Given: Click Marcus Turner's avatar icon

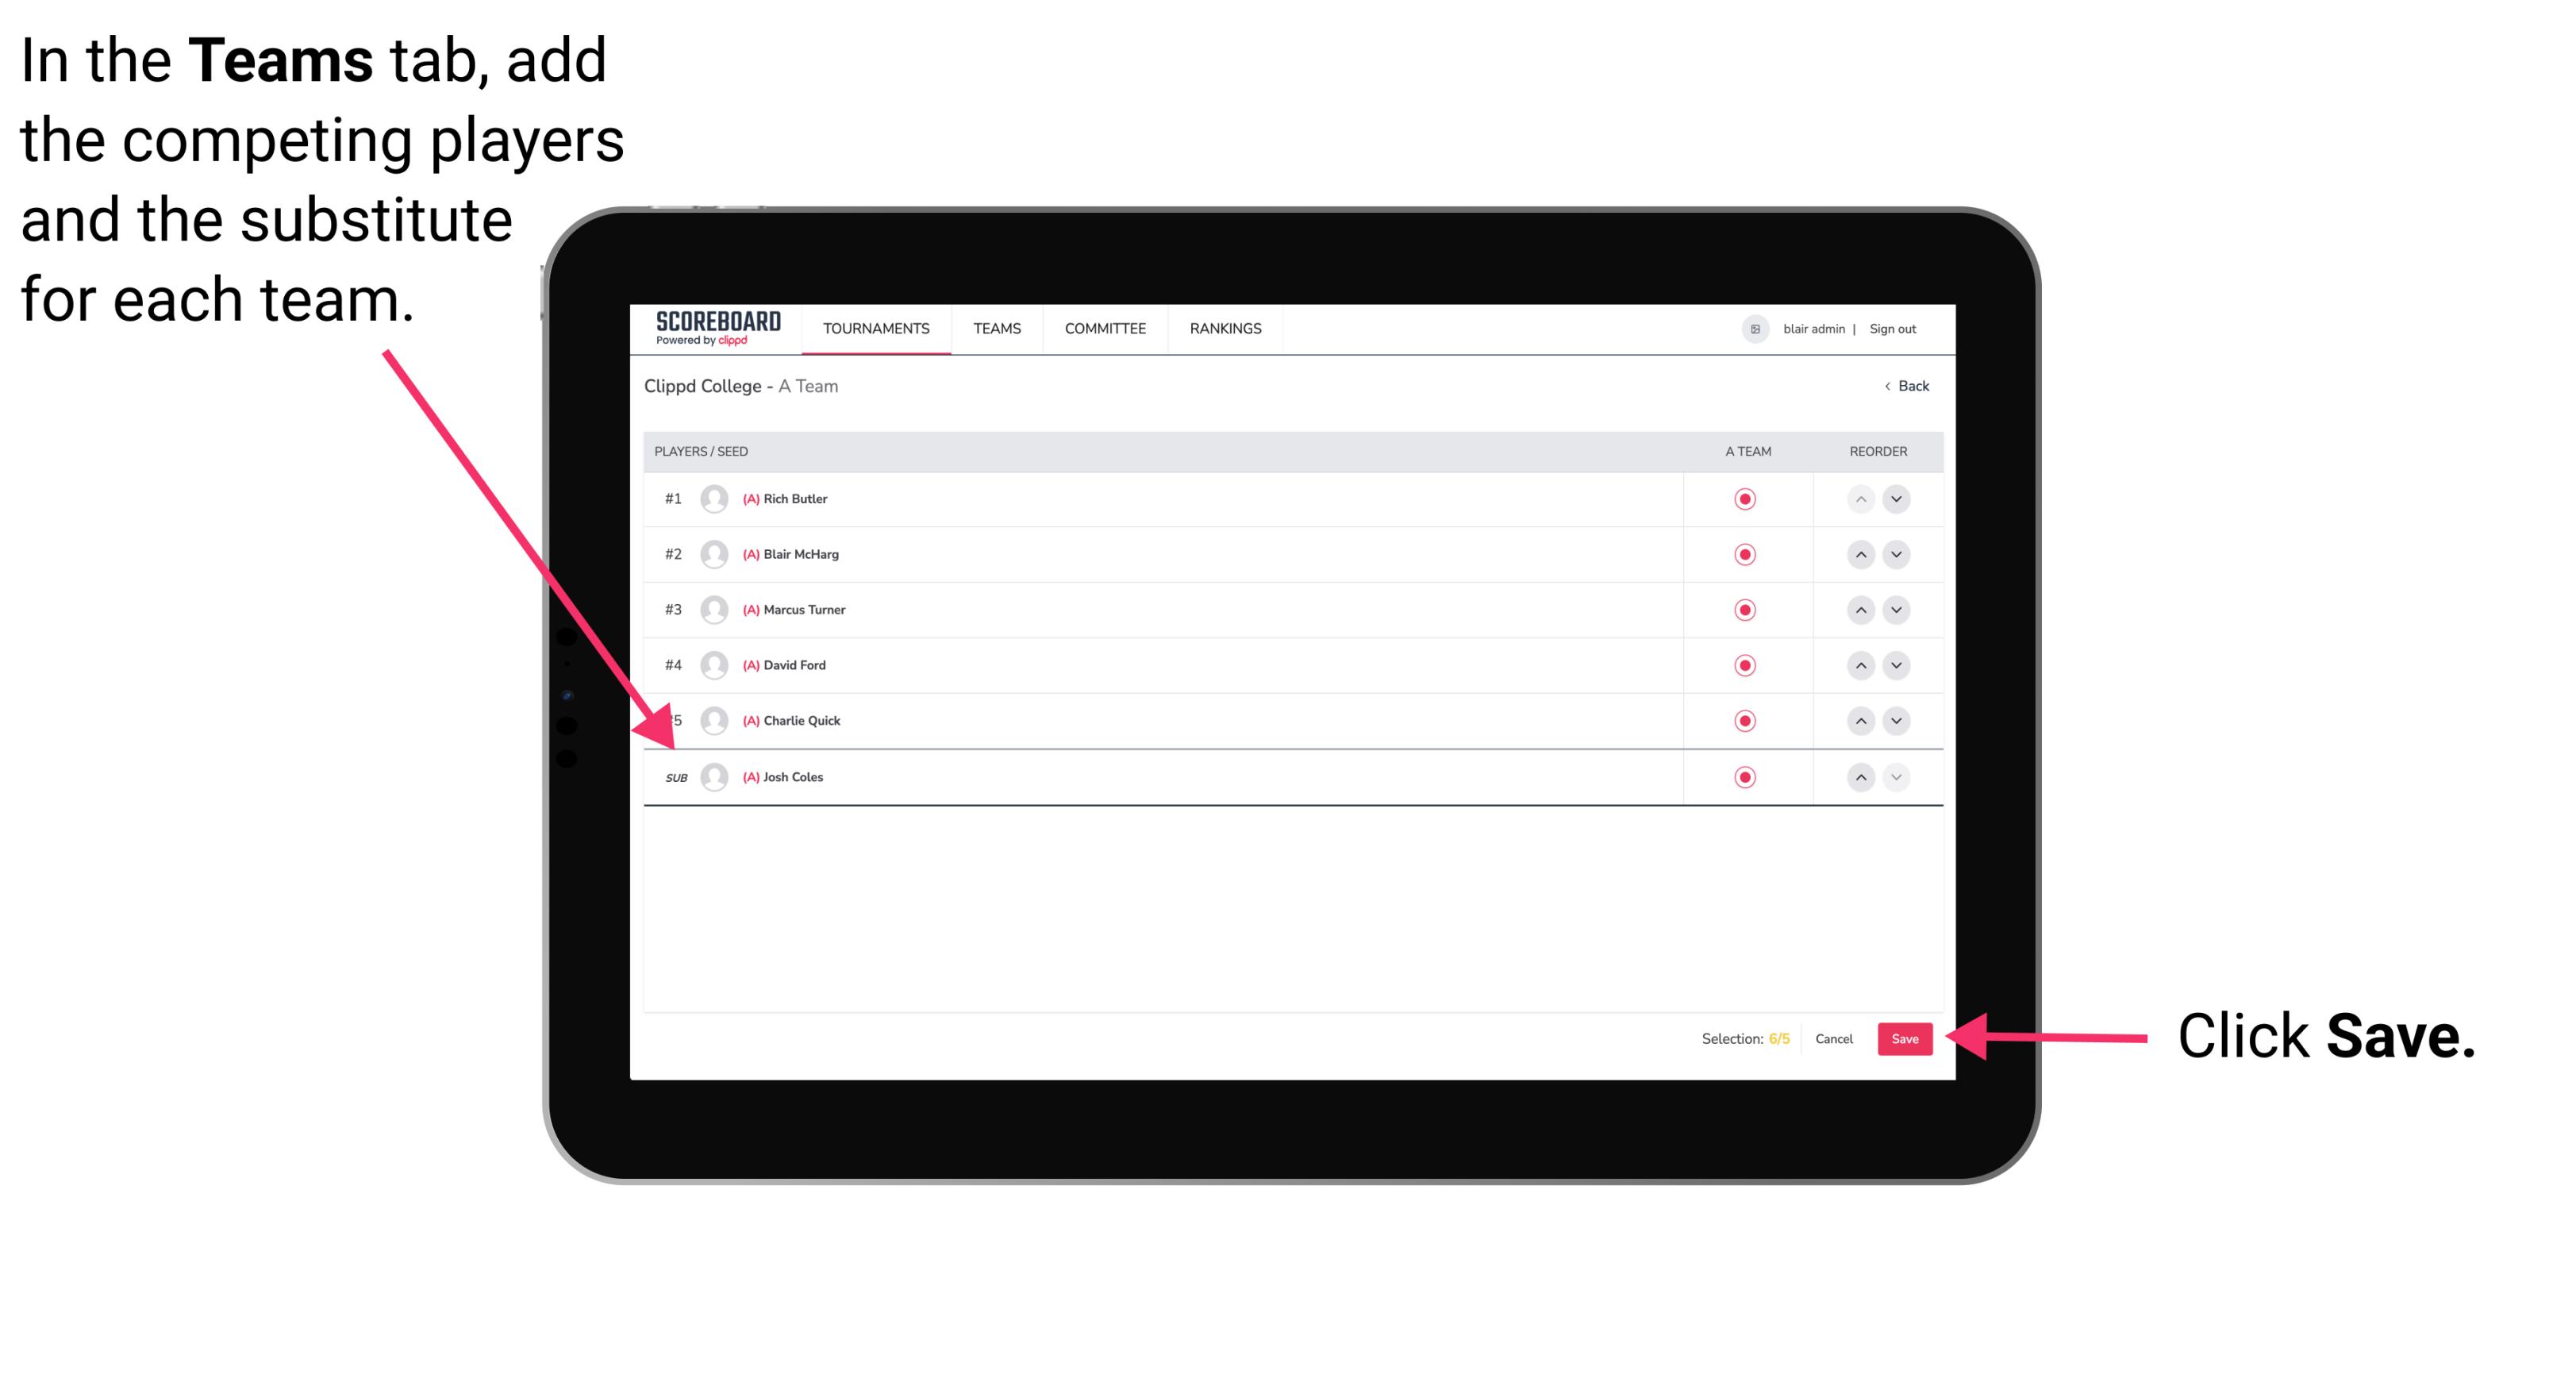Looking at the screenshot, I should (x=714, y=610).
